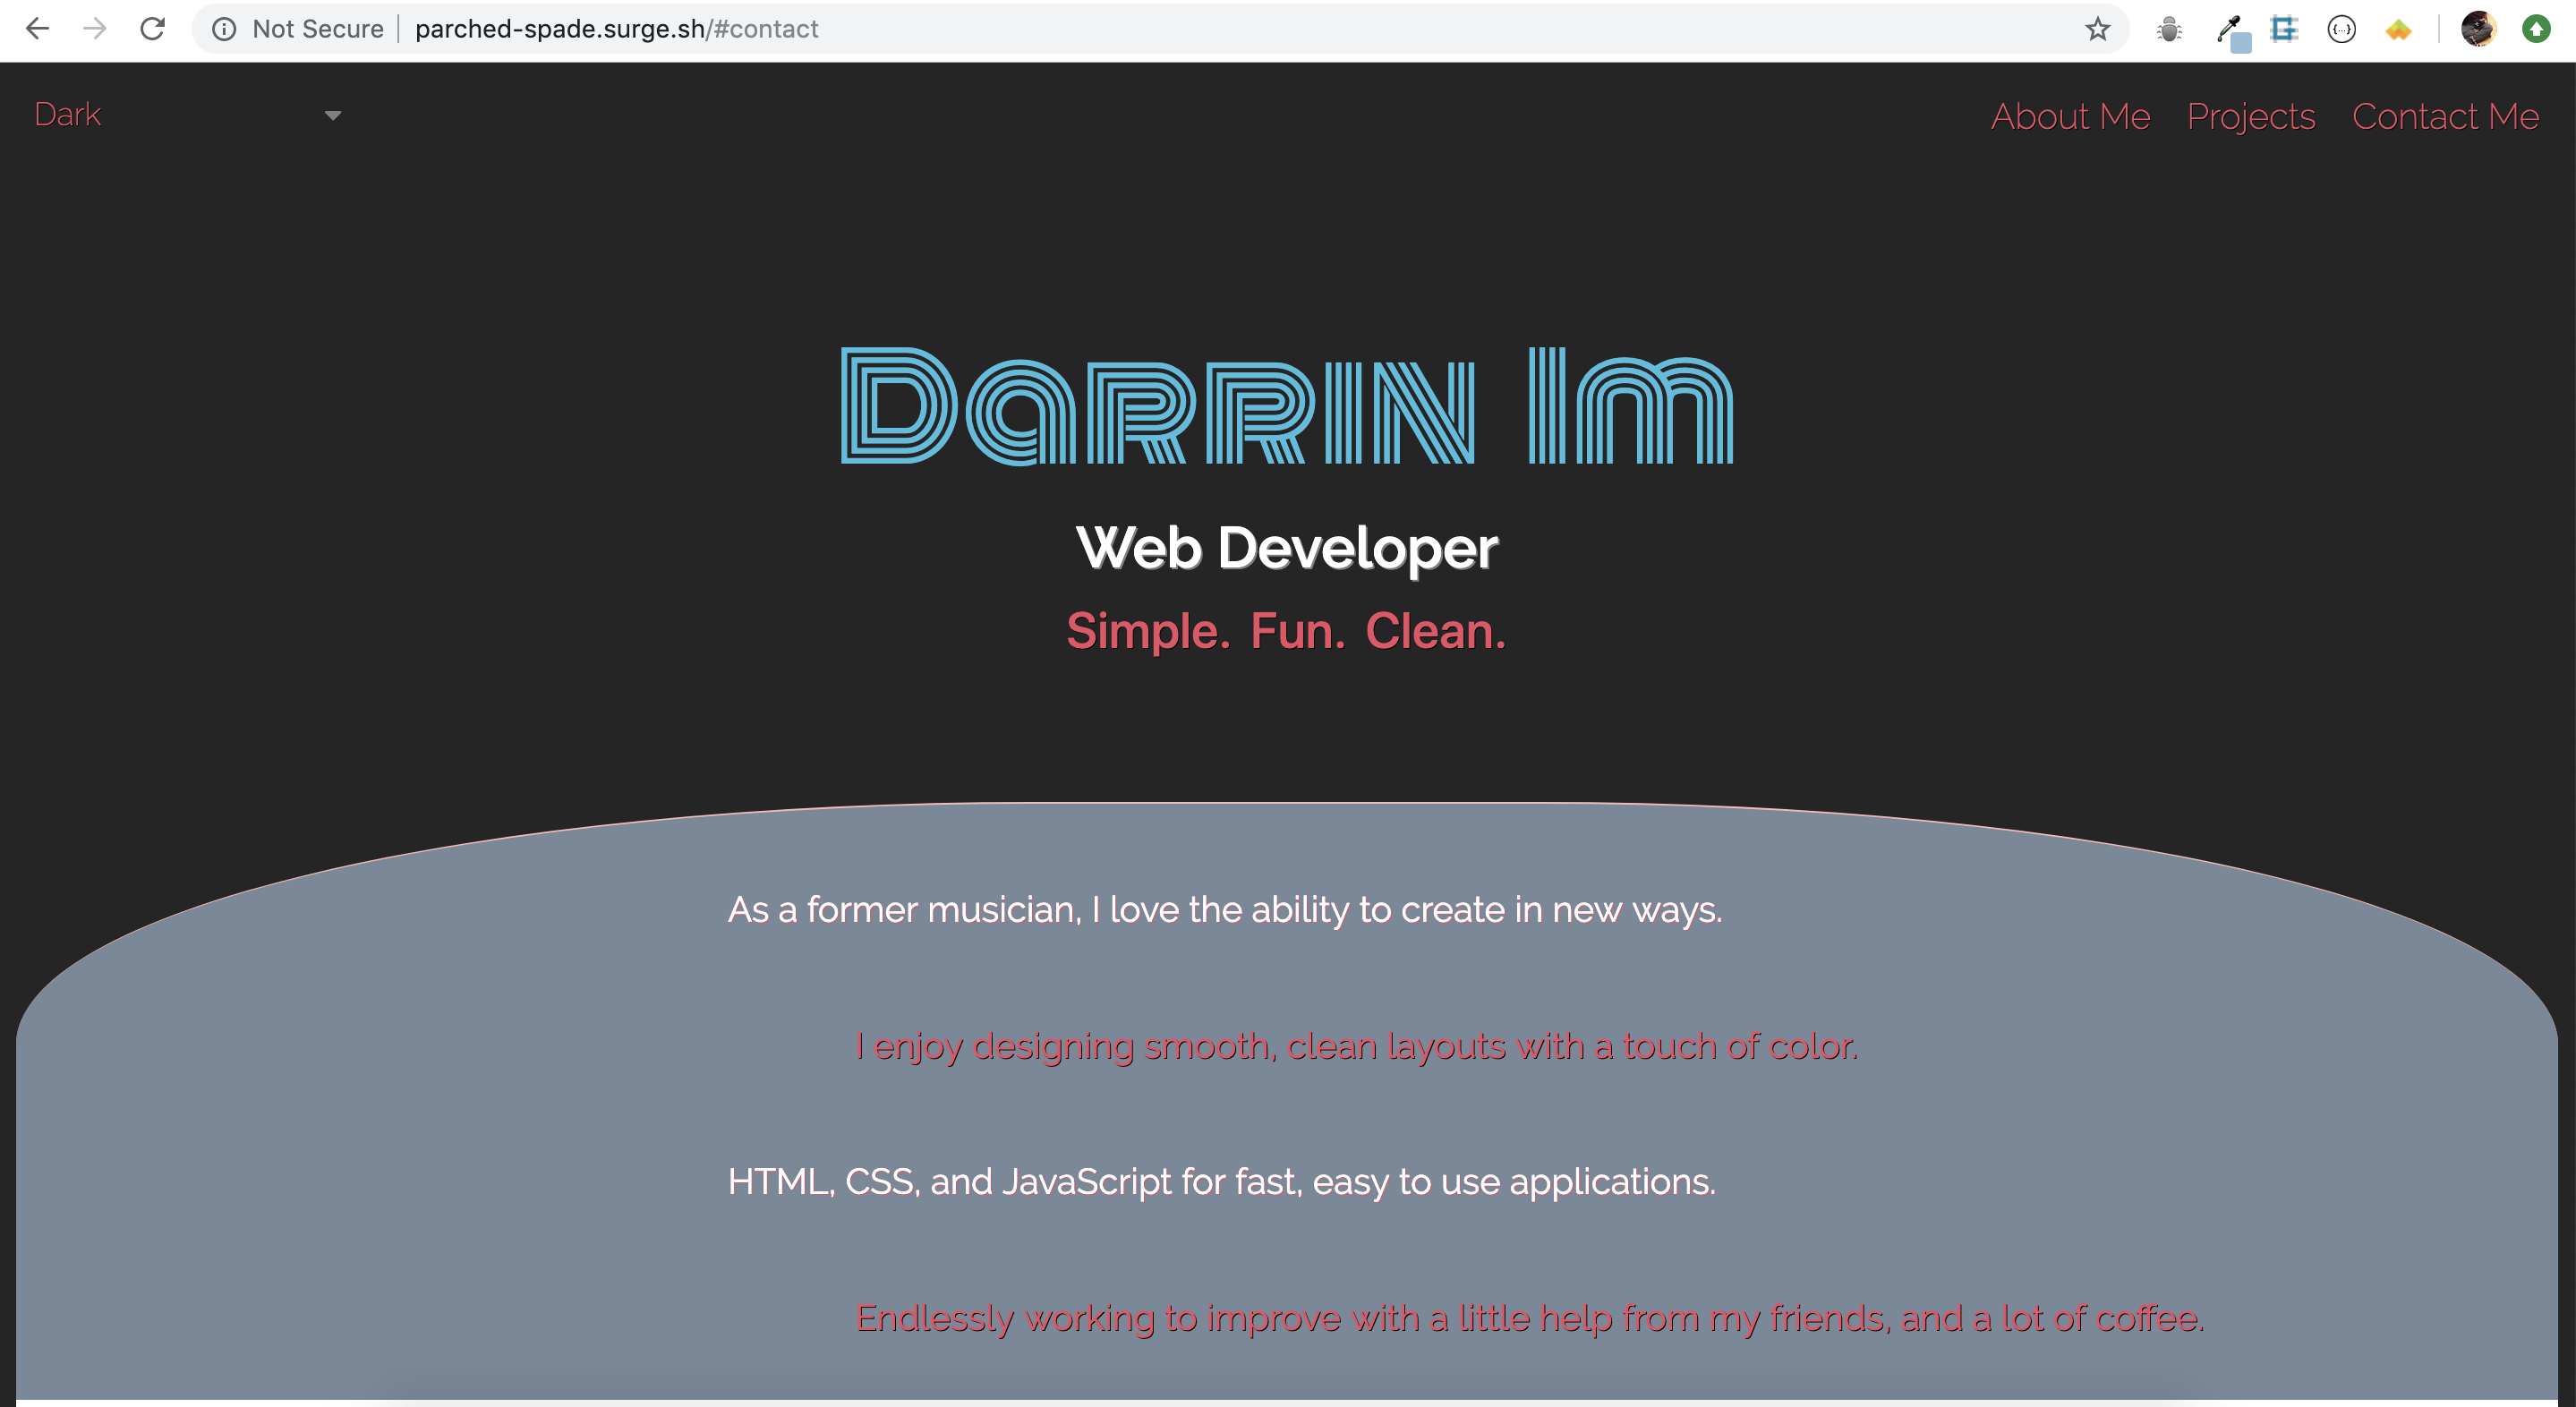Click the Contact Me link
The width and height of the screenshot is (2576, 1407).
click(x=2445, y=117)
